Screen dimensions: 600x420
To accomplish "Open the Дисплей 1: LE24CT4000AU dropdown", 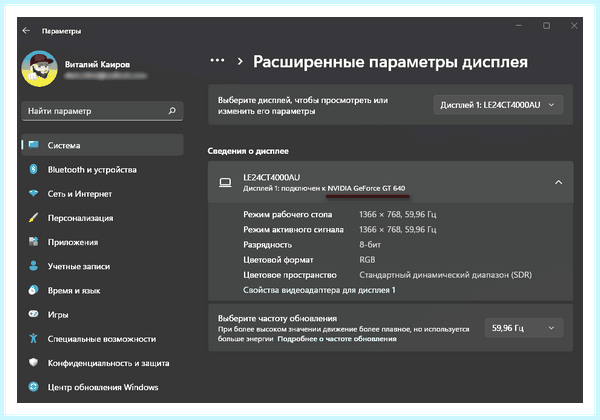I will 498,105.
